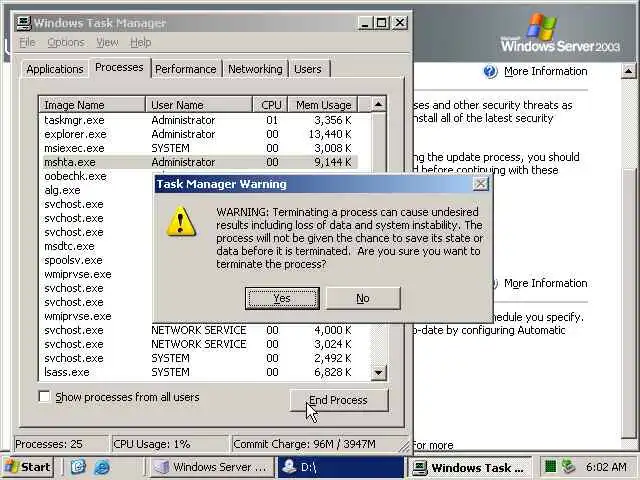Screen dimensions: 640x480
Task: Open the Options menu
Action: coord(66,42)
